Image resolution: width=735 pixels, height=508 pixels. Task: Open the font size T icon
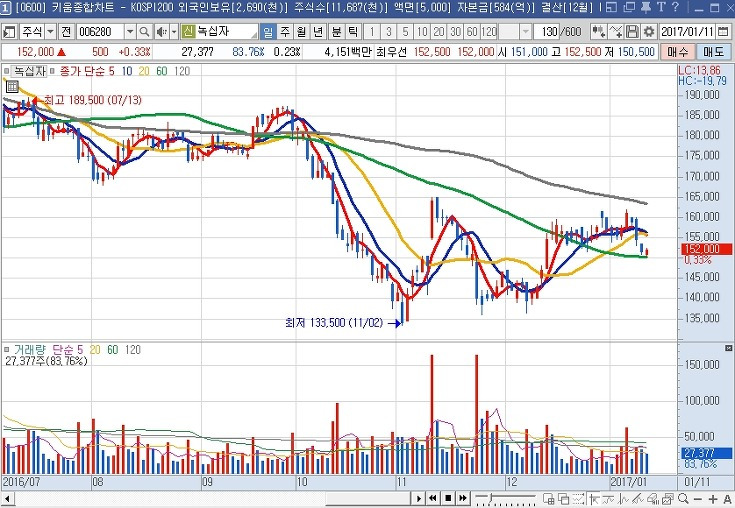click(x=661, y=7)
